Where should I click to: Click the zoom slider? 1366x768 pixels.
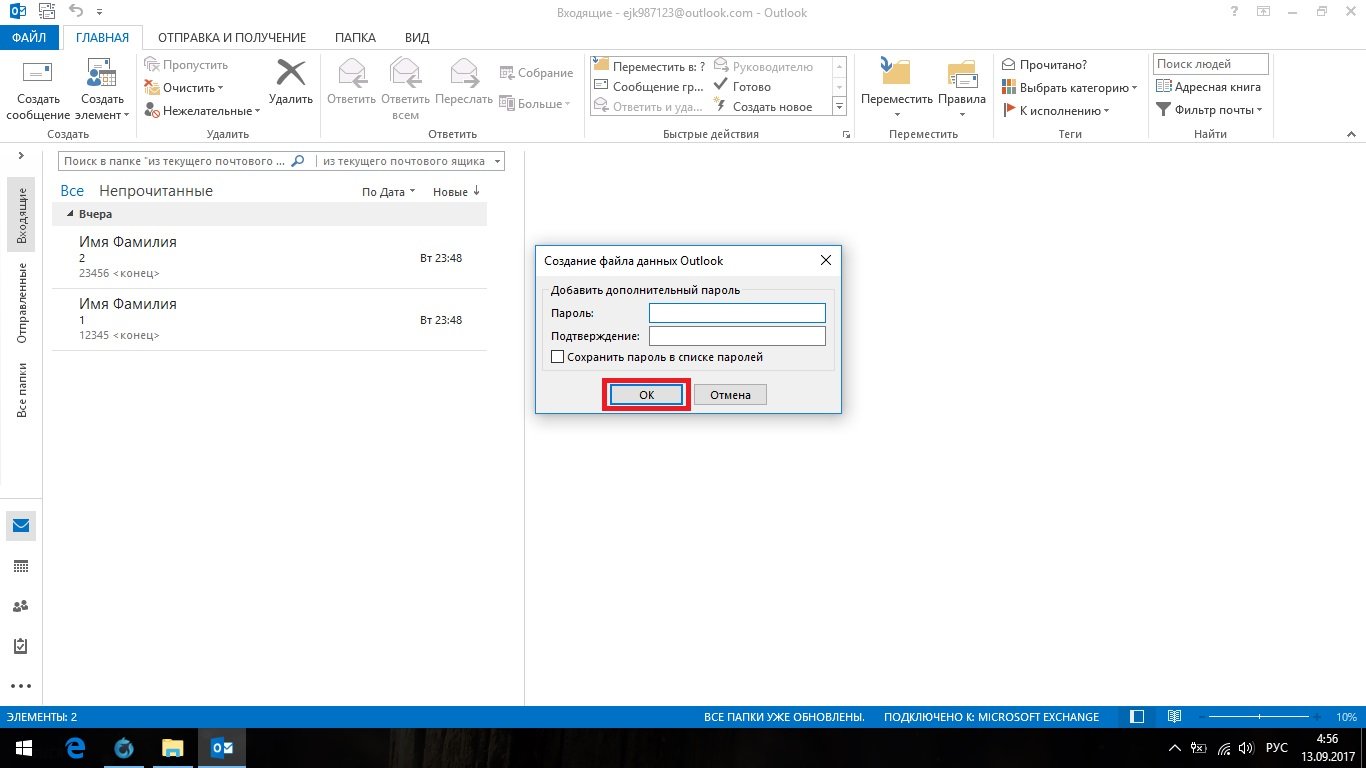point(1261,717)
